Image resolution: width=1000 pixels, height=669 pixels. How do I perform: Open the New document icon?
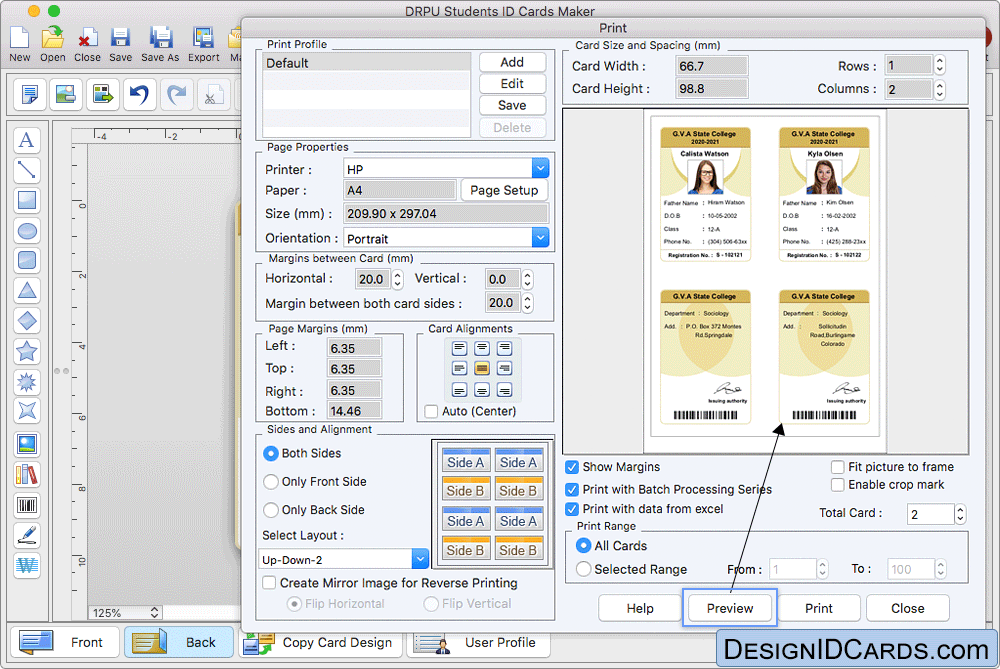(x=20, y=44)
